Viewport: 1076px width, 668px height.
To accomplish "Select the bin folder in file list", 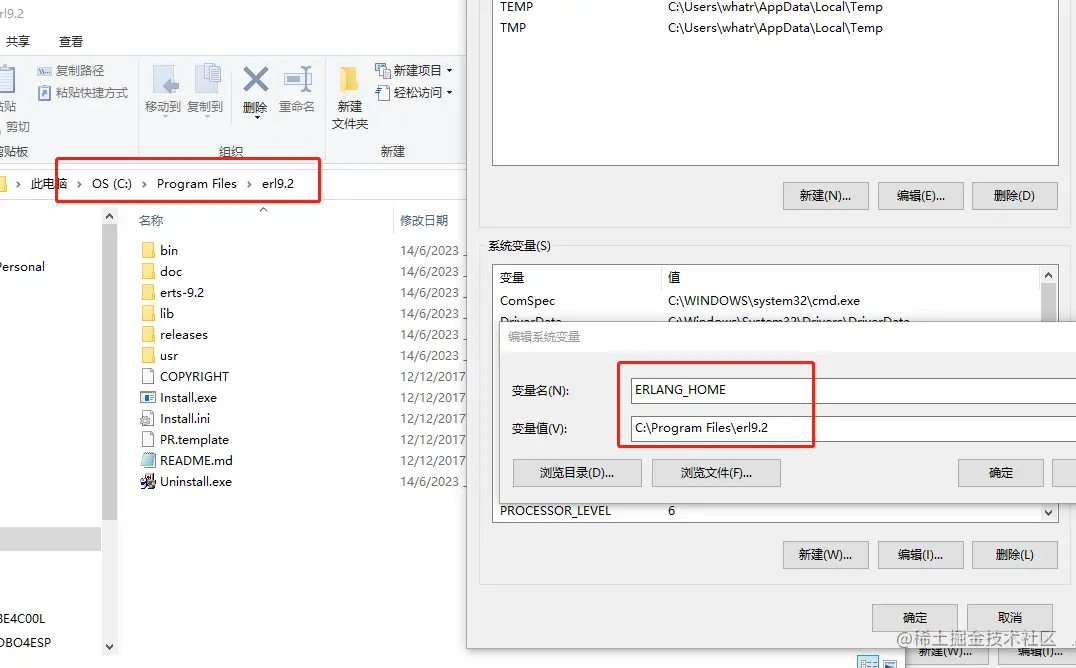I will pos(169,251).
